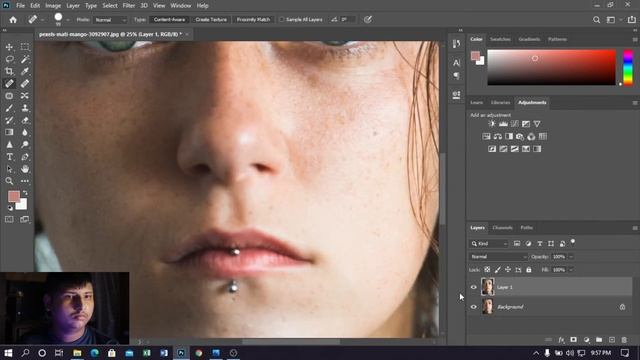
Task: Switch to the Channels tab
Action: click(502, 228)
